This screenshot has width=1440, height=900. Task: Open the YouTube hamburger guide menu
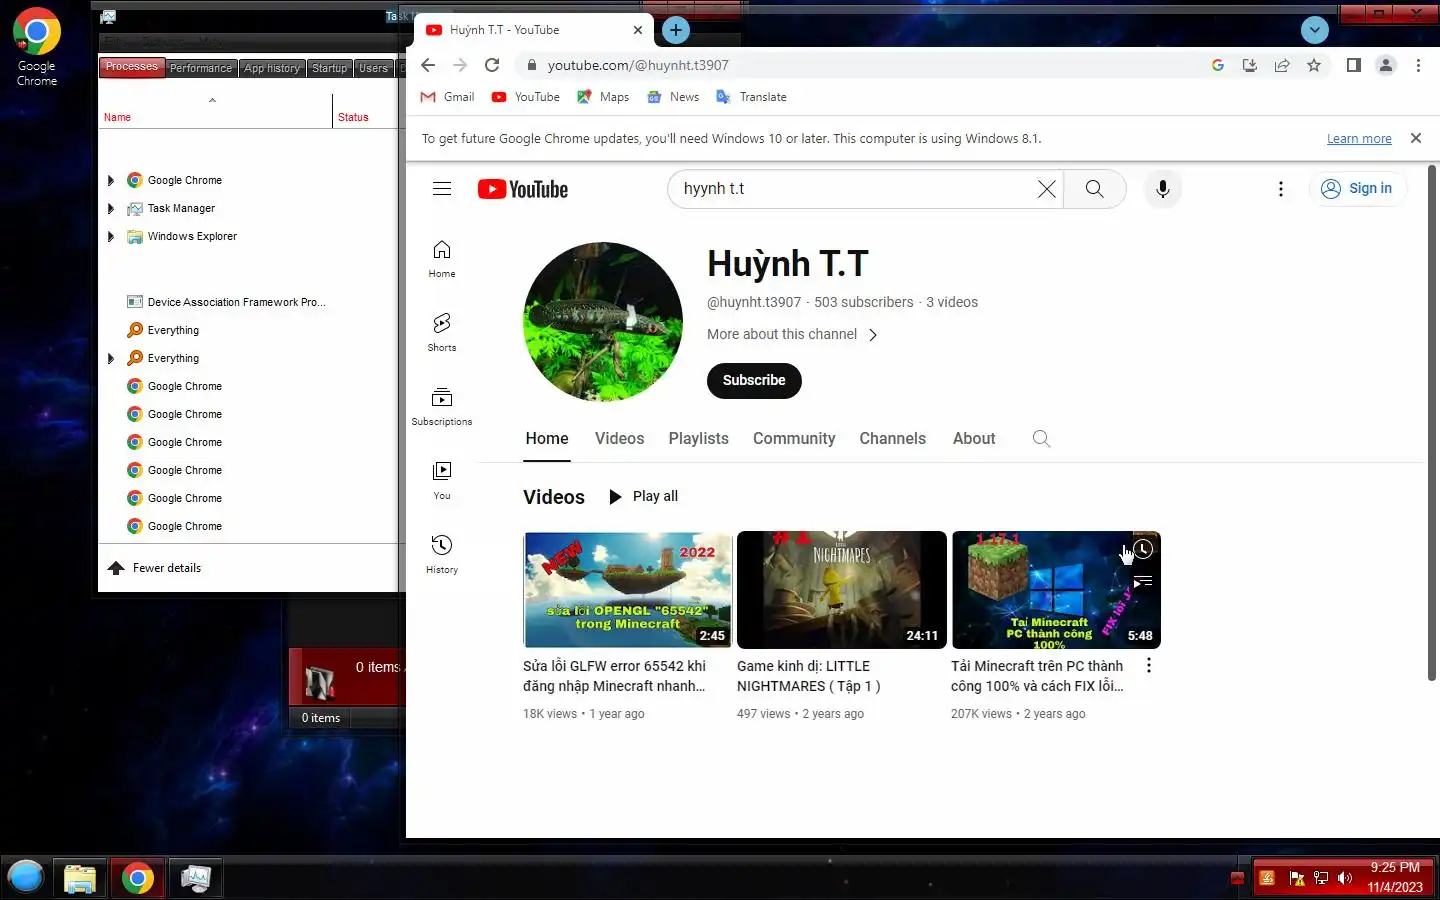tap(442, 189)
